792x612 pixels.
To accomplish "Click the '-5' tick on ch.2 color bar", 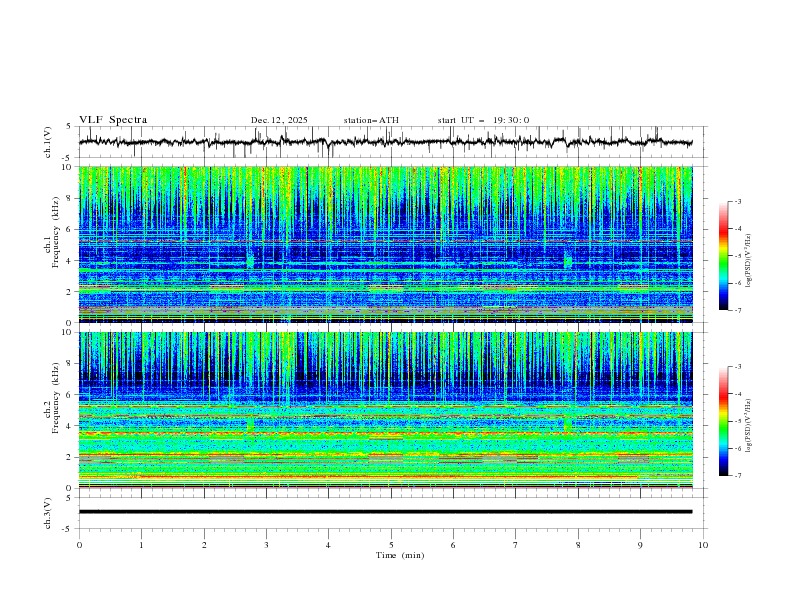I will (x=737, y=421).
